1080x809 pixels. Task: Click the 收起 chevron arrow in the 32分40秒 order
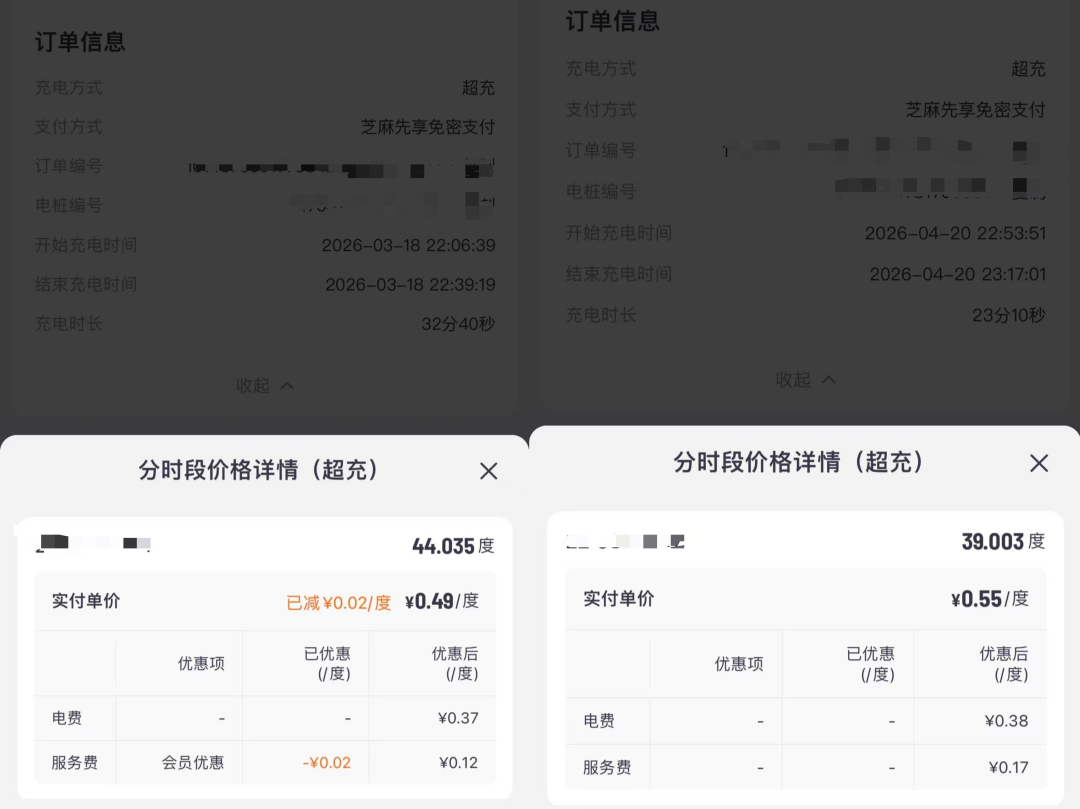point(287,386)
